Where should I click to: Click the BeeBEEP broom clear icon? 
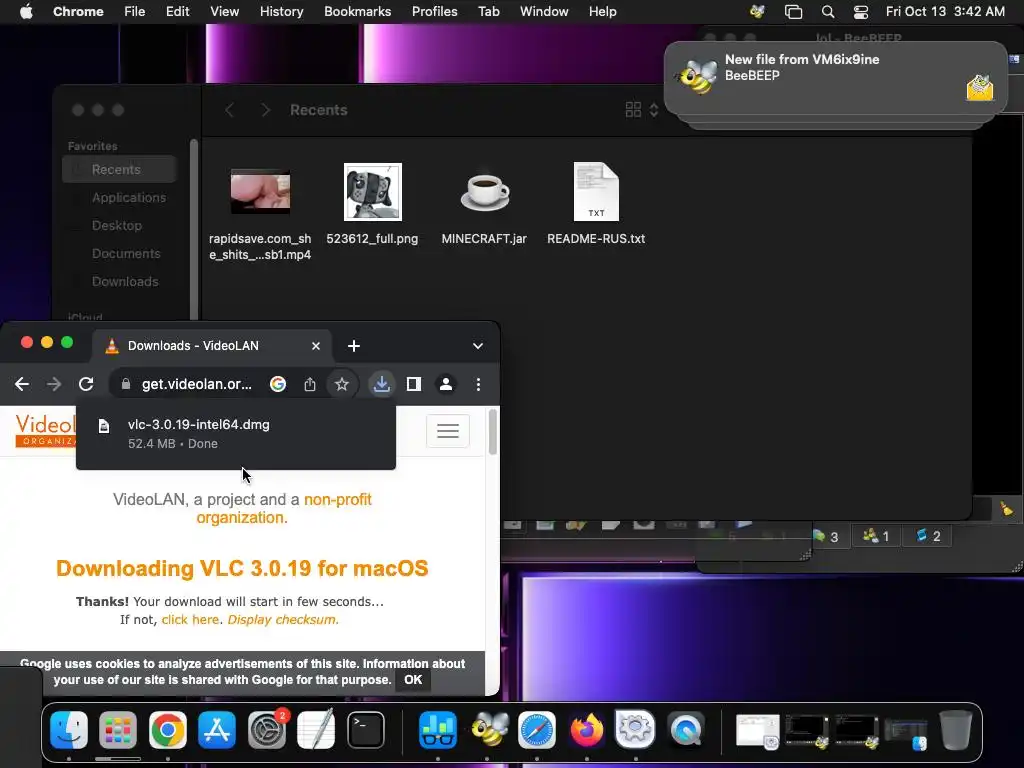coord(1006,509)
